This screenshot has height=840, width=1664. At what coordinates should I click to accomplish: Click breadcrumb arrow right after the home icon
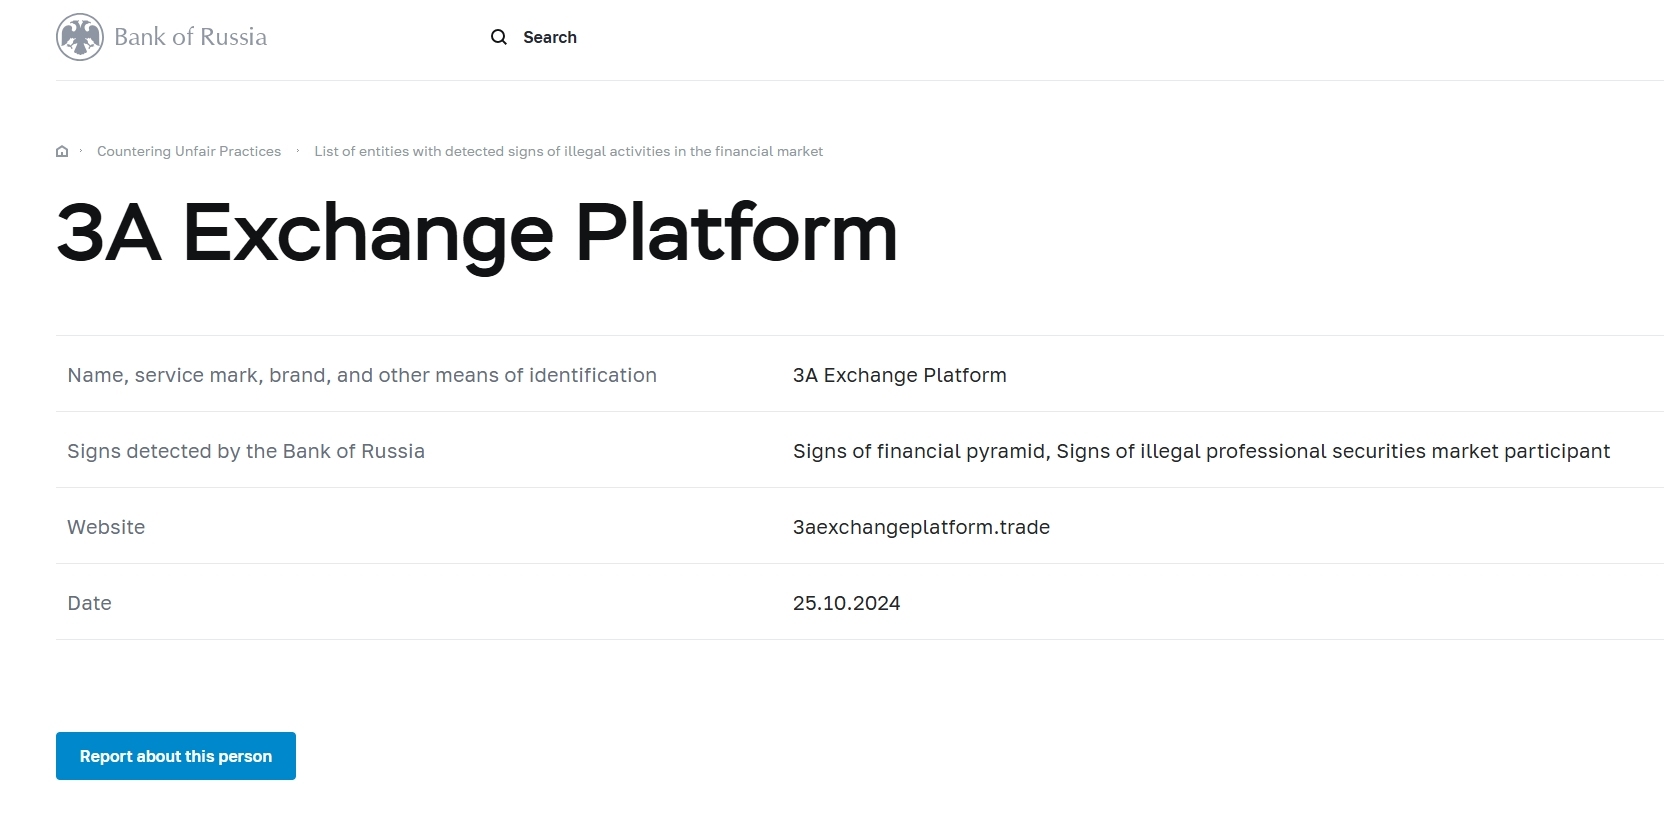[x=81, y=151]
